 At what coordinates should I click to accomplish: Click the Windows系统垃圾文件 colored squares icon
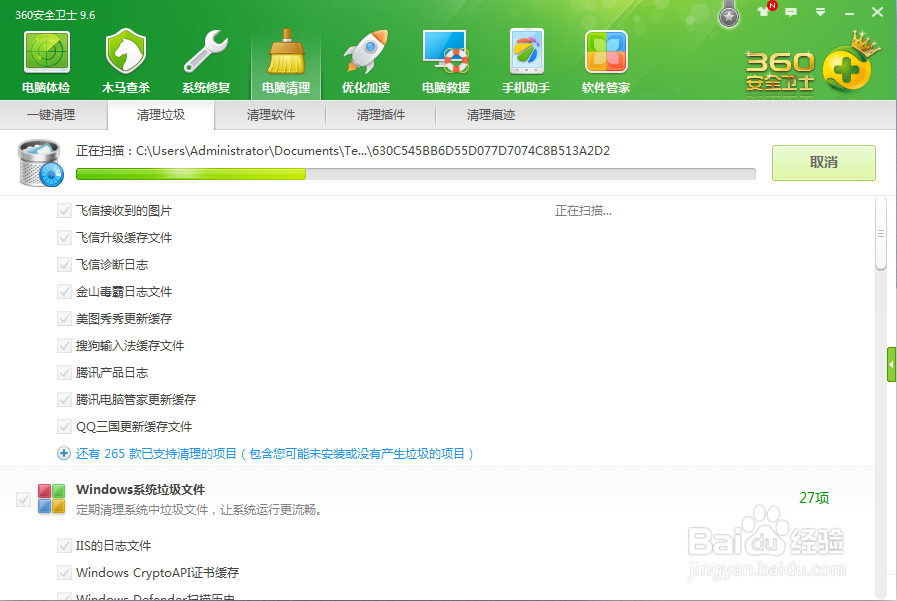coord(51,498)
